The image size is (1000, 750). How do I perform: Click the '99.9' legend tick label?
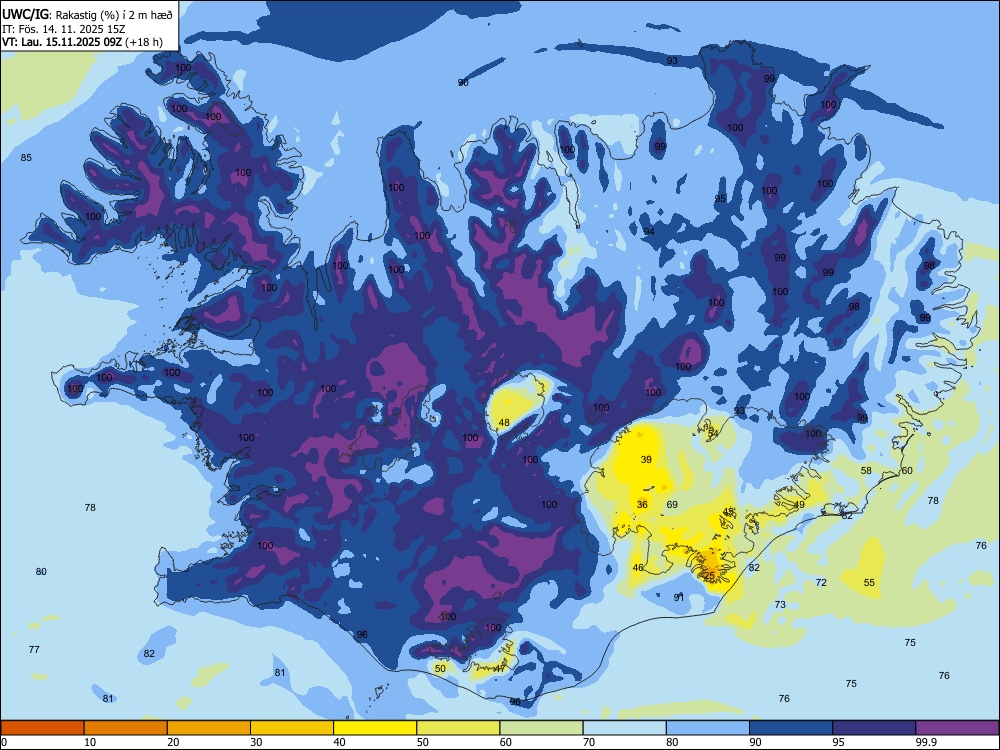pyautogui.click(x=926, y=742)
